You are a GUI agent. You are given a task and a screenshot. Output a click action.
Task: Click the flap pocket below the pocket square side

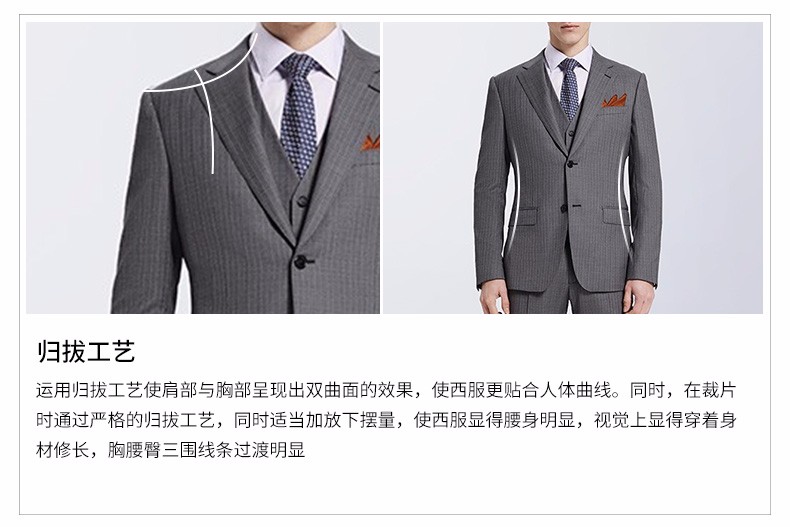tap(615, 216)
